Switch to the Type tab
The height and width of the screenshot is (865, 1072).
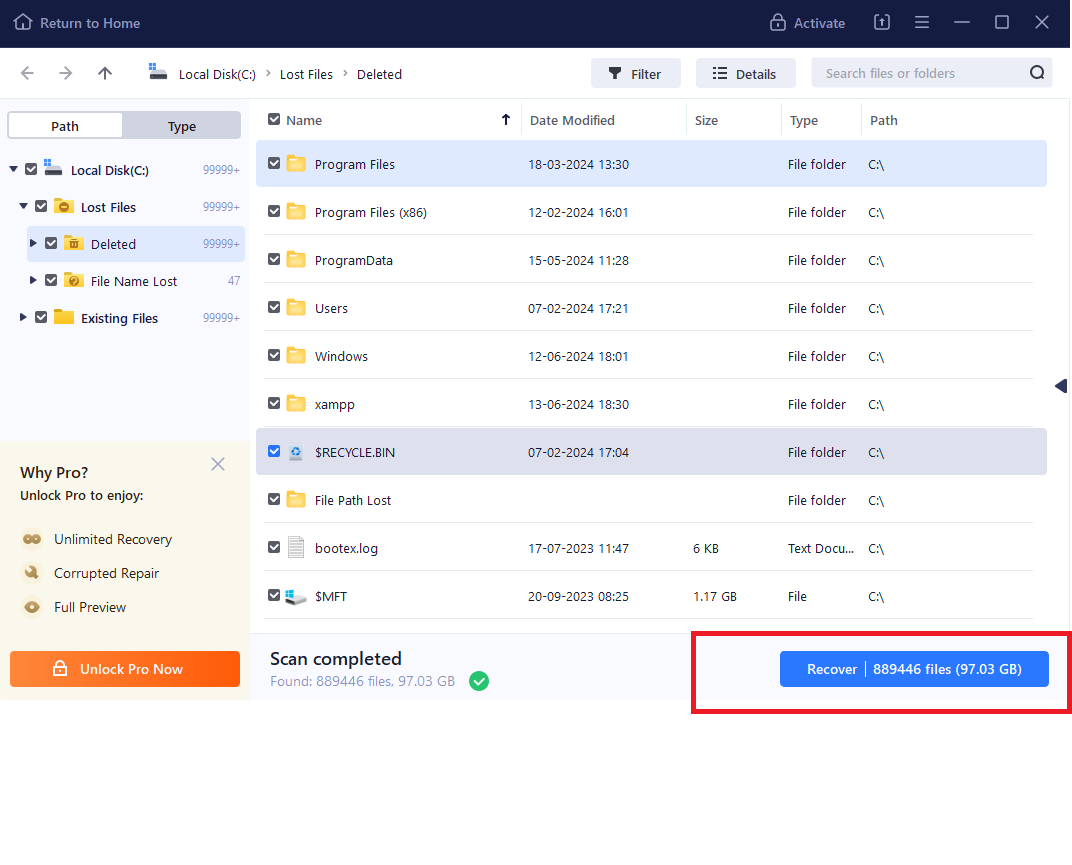(182, 126)
